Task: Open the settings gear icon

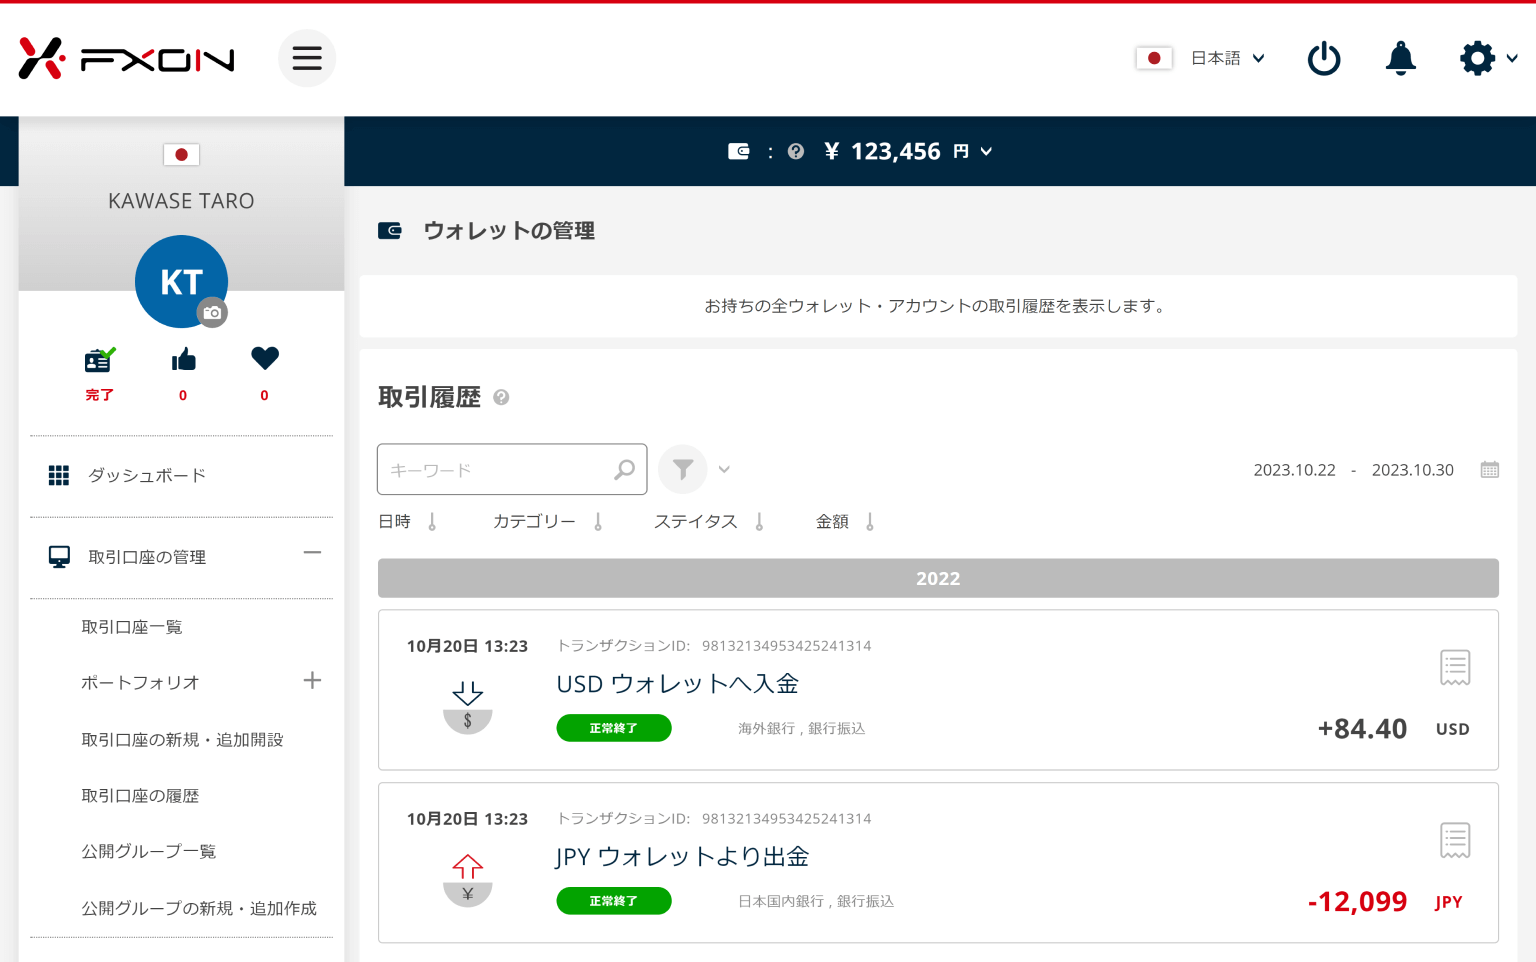Action: click(x=1477, y=58)
